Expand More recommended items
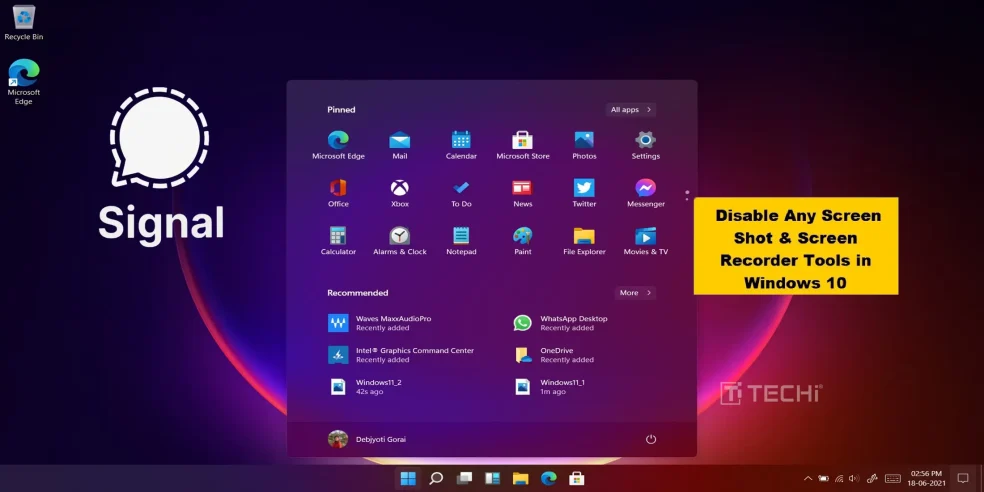This screenshot has width=984, height=492. pyautogui.click(x=635, y=293)
